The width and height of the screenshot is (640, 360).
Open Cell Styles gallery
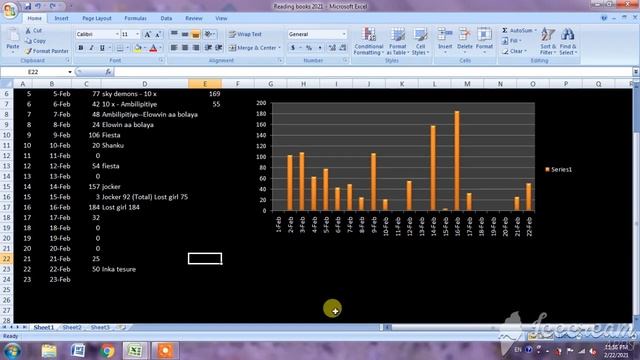pos(420,41)
